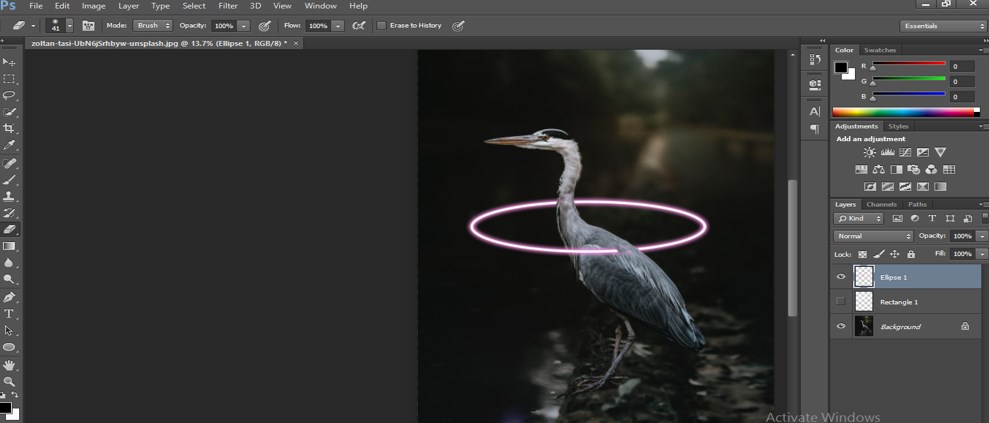Hide the Ellipse 1 layer

840,277
